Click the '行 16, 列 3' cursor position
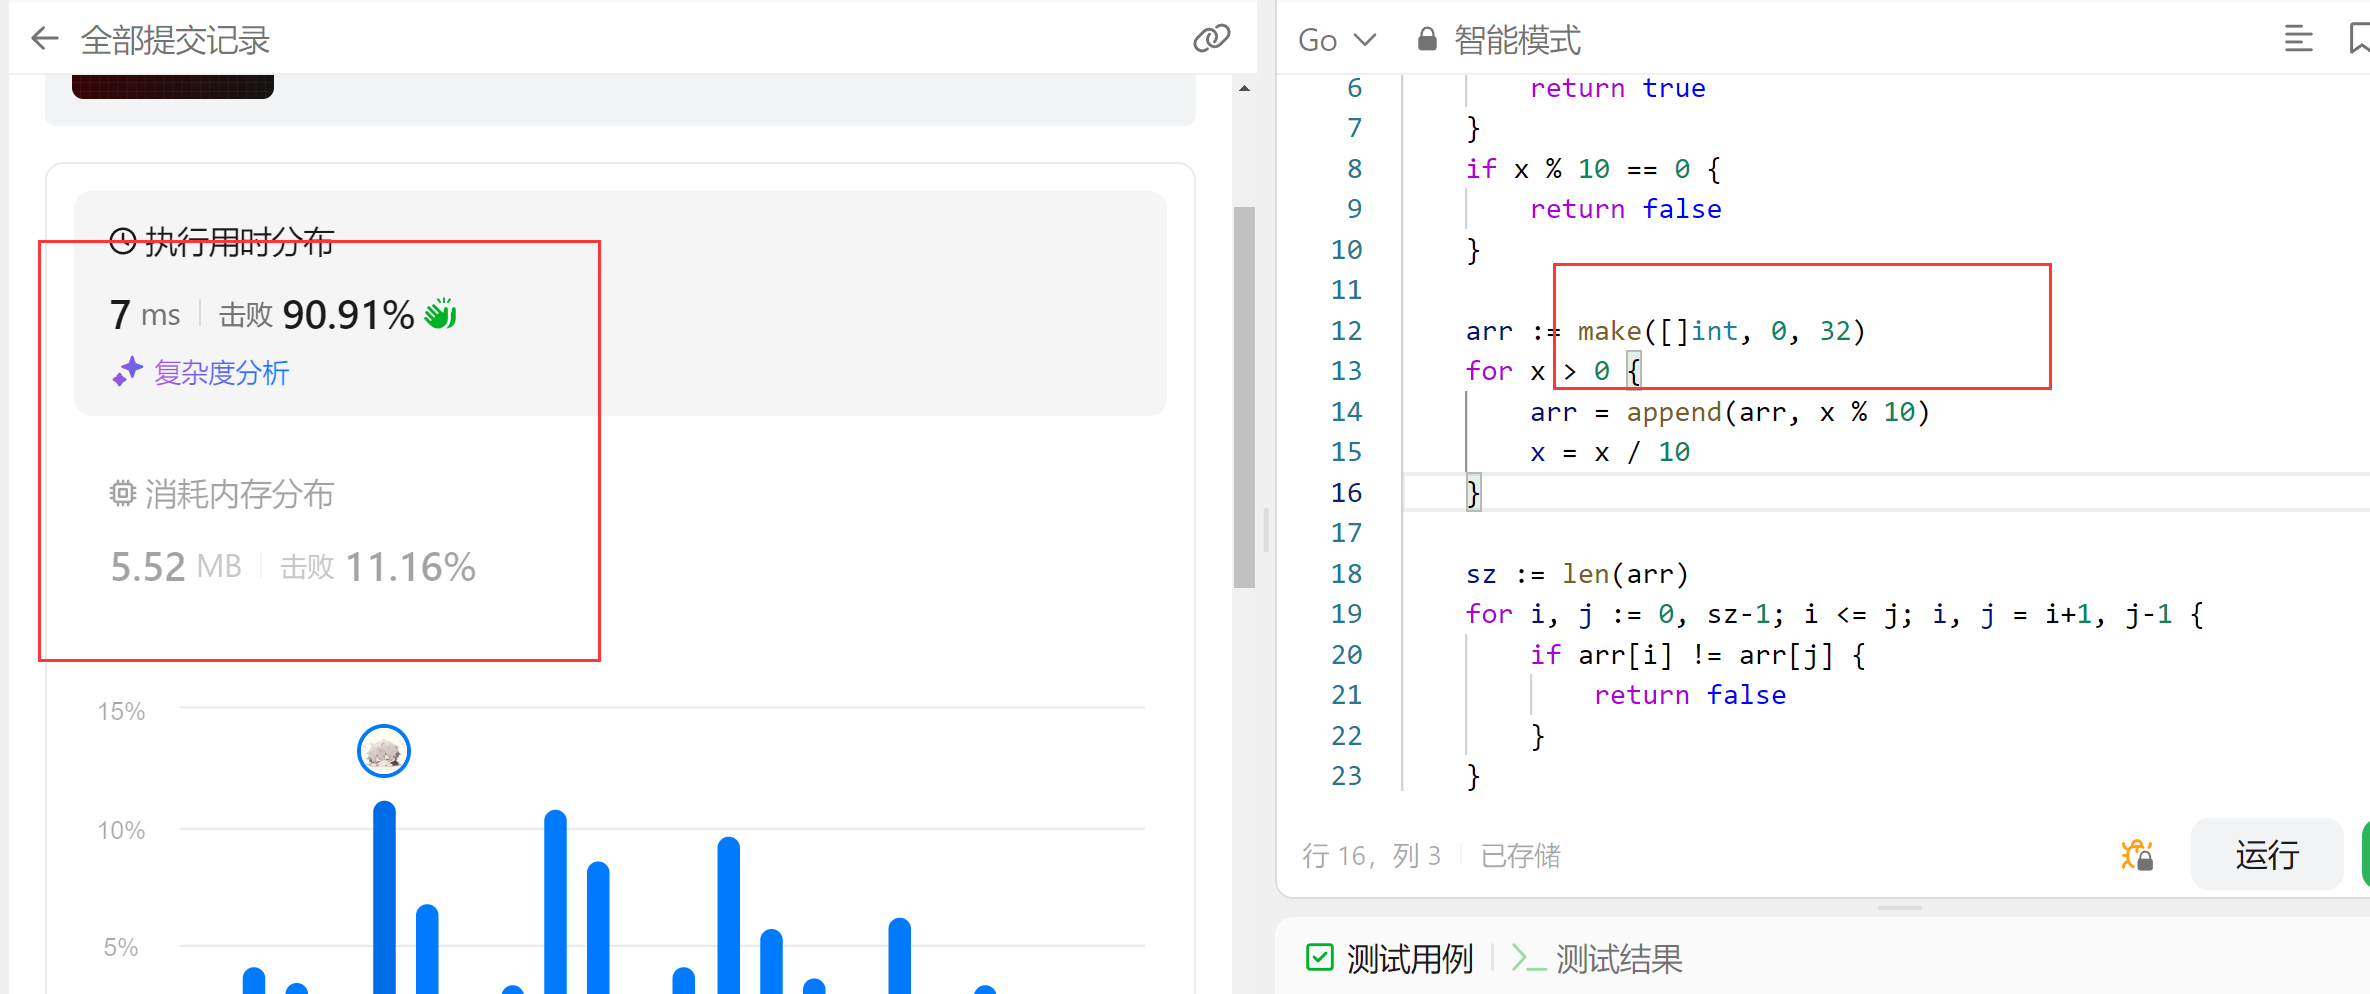The image size is (2370, 994). pyautogui.click(x=1371, y=855)
